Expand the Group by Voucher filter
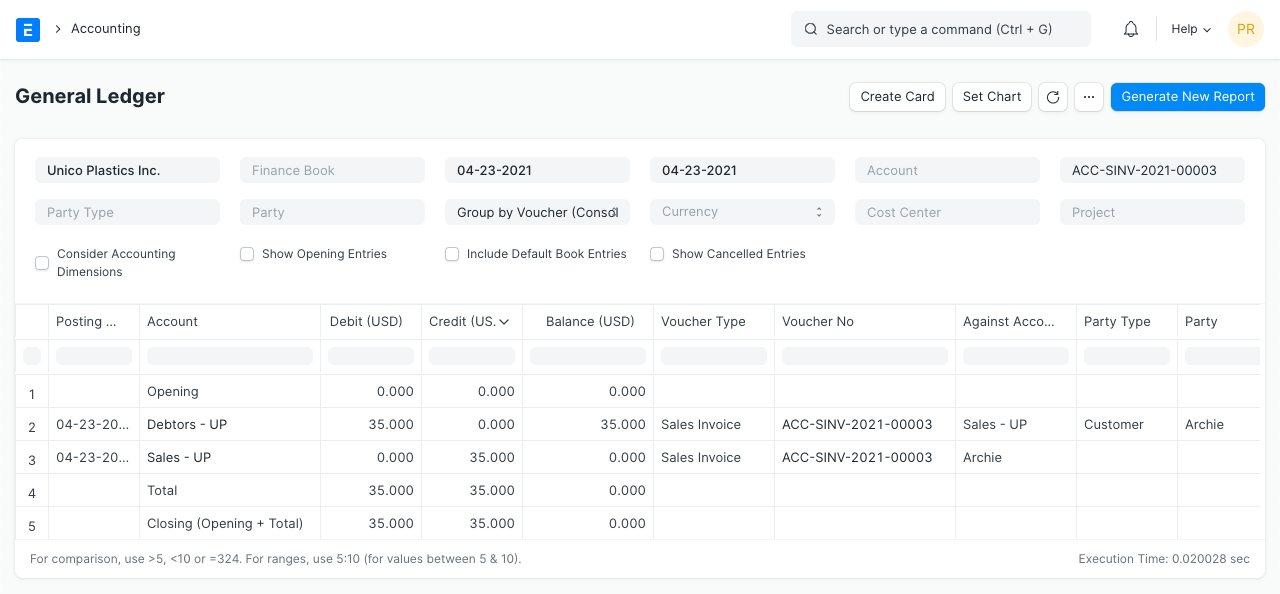Image resolution: width=1280 pixels, height=594 pixels. point(537,212)
